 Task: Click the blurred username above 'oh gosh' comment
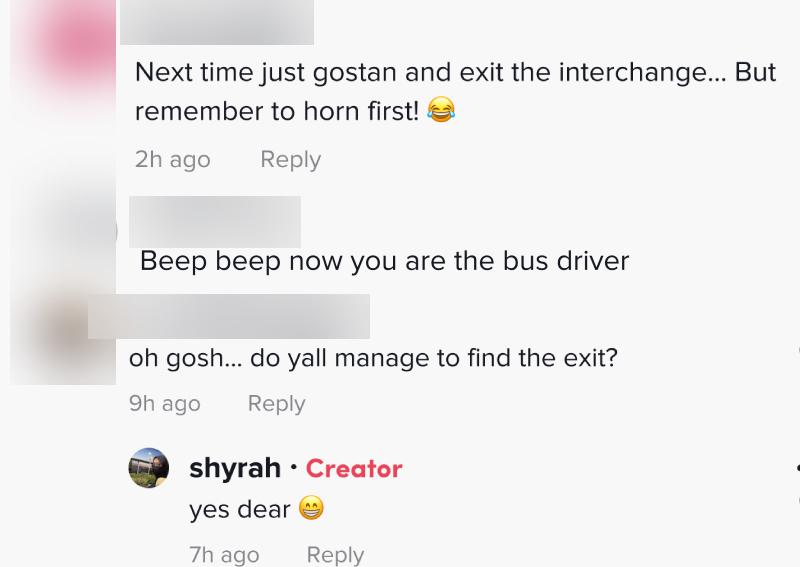pyautogui.click(x=230, y=316)
